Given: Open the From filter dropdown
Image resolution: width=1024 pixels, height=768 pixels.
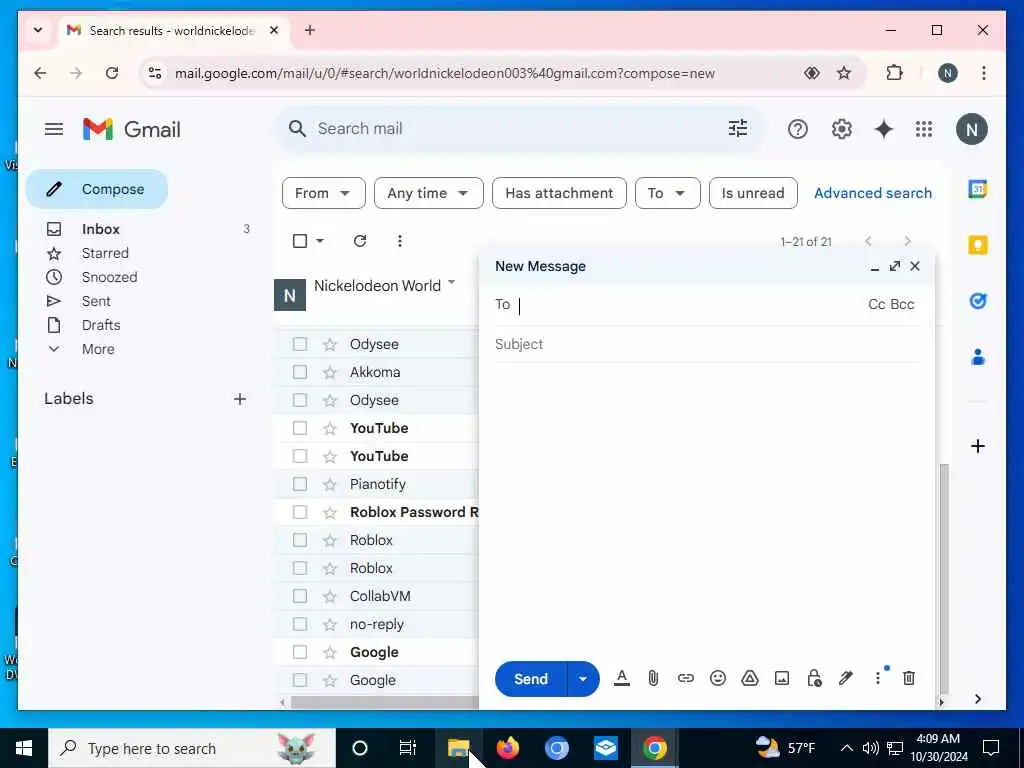Looking at the screenshot, I should tap(323, 193).
